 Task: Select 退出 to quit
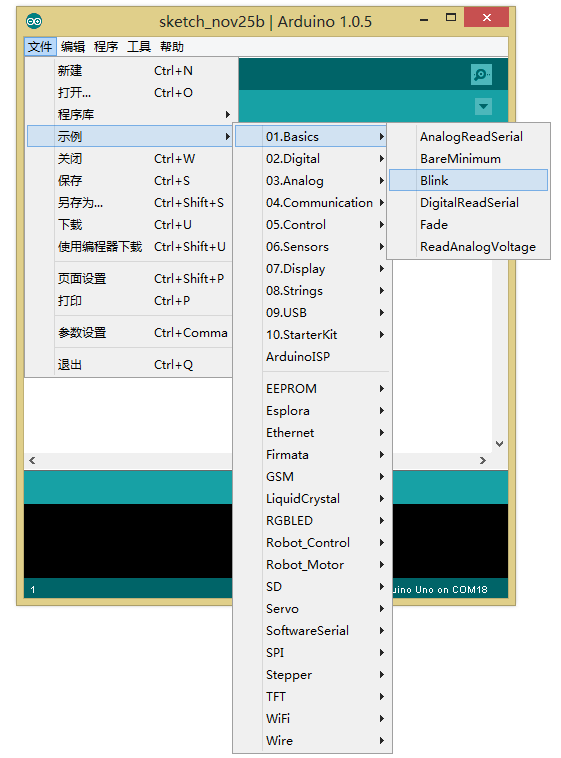click(x=129, y=364)
